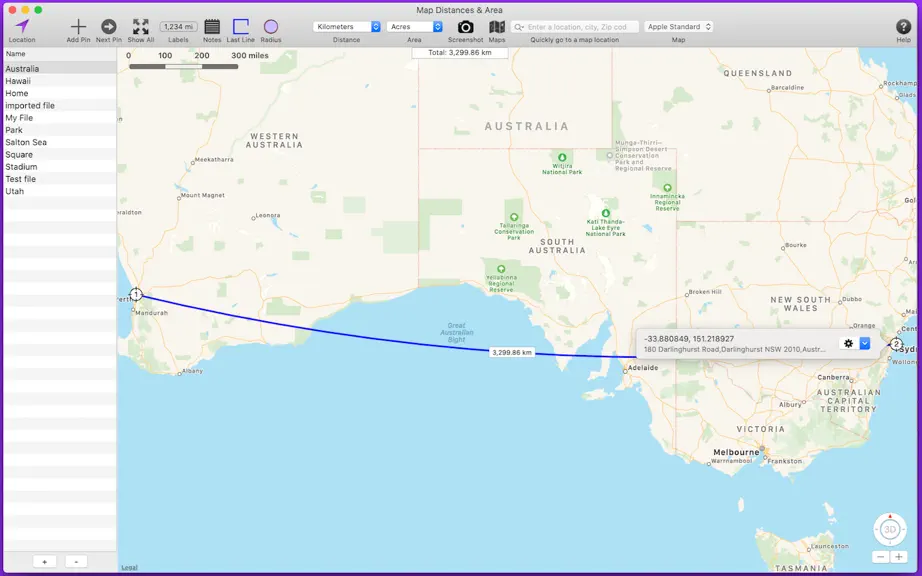
Task: Click the coordinates -33.880849, 151.218927
Action: (689, 339)
